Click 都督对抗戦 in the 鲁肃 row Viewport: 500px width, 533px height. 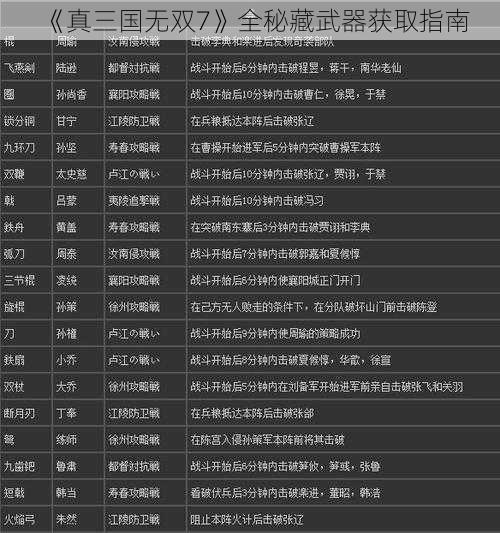134,466
